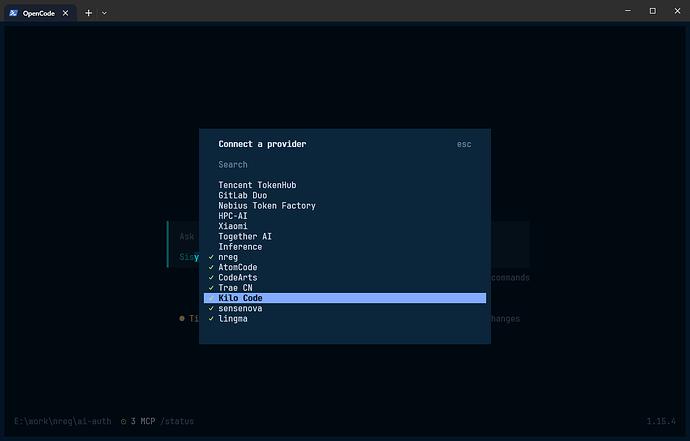Select the Tencent TokenHub provider
Image resolution: width=690 pixels, height=441 pixels.
tap(345, 185)
